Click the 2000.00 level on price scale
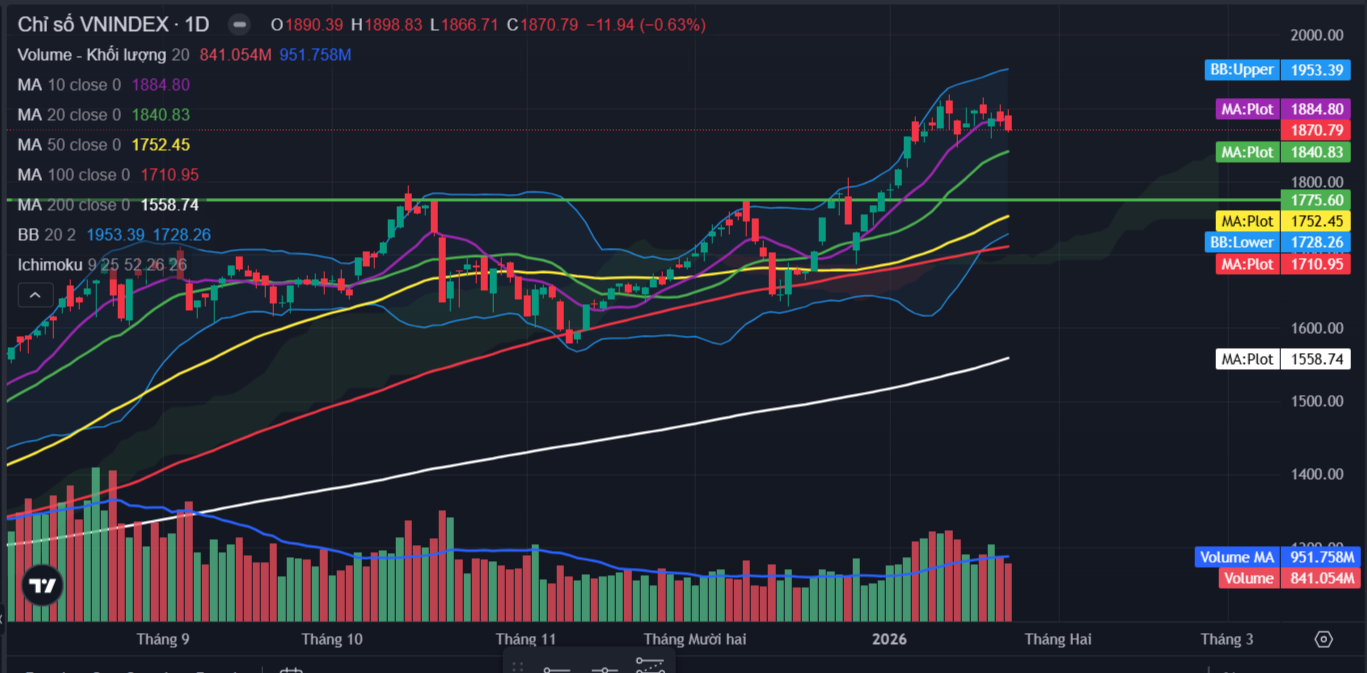The image size is (1367, 673). point(1317,35)
